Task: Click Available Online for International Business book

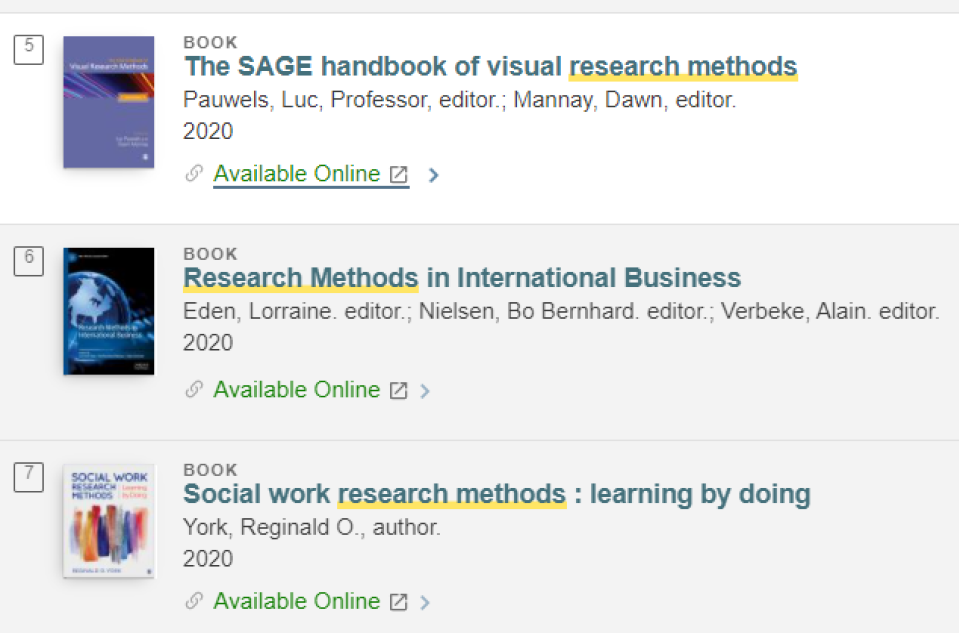Action: (x=297, y=390)
